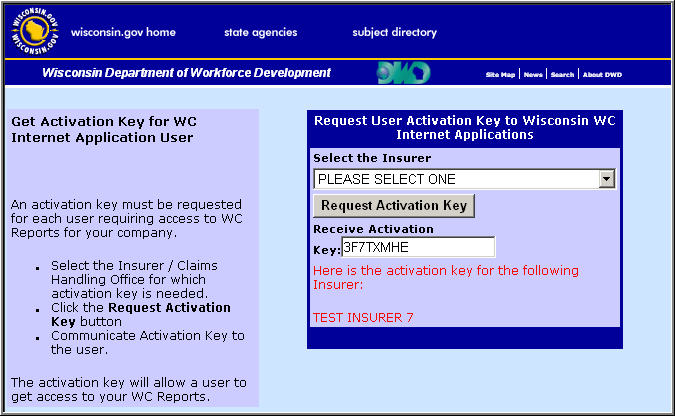Expand the insurer dropdown arrow

606,179
